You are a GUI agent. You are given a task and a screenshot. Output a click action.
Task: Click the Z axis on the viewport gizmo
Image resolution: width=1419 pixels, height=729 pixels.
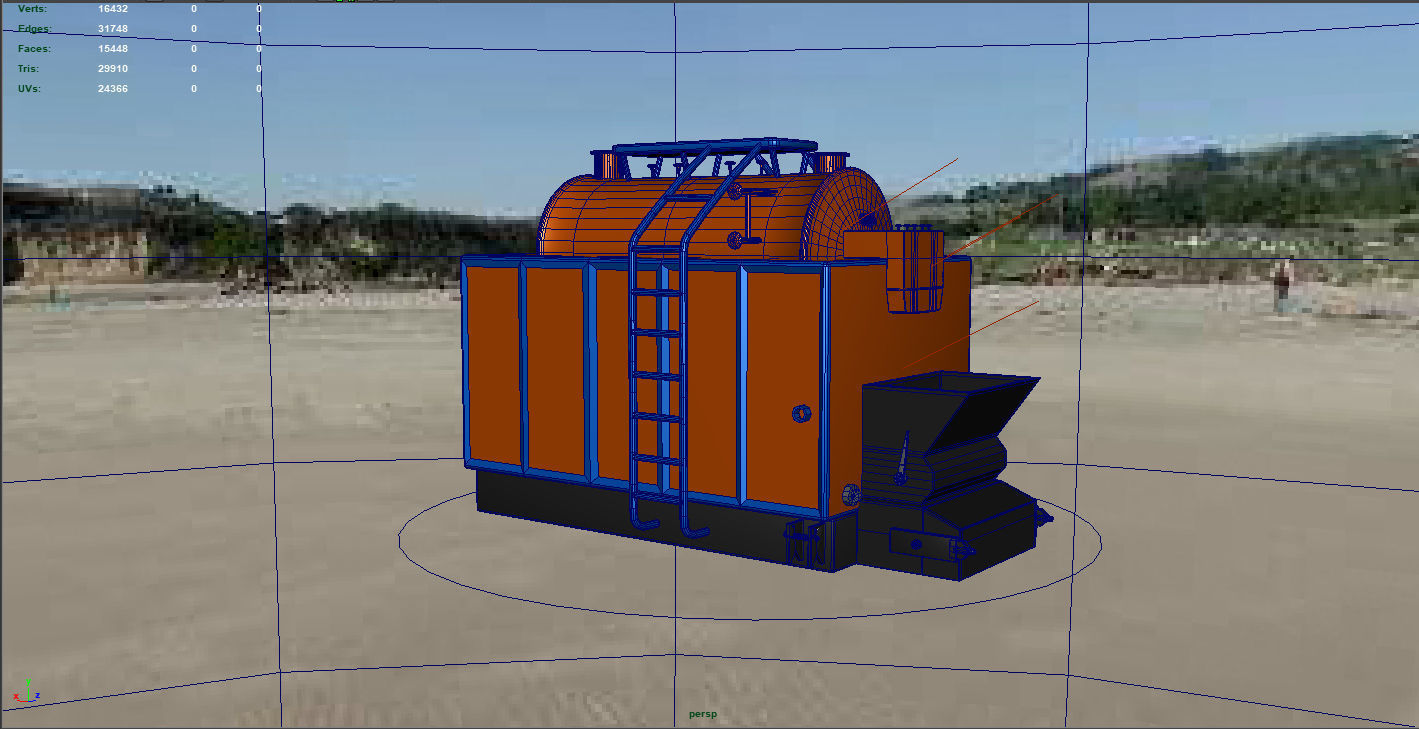(38, 695)
